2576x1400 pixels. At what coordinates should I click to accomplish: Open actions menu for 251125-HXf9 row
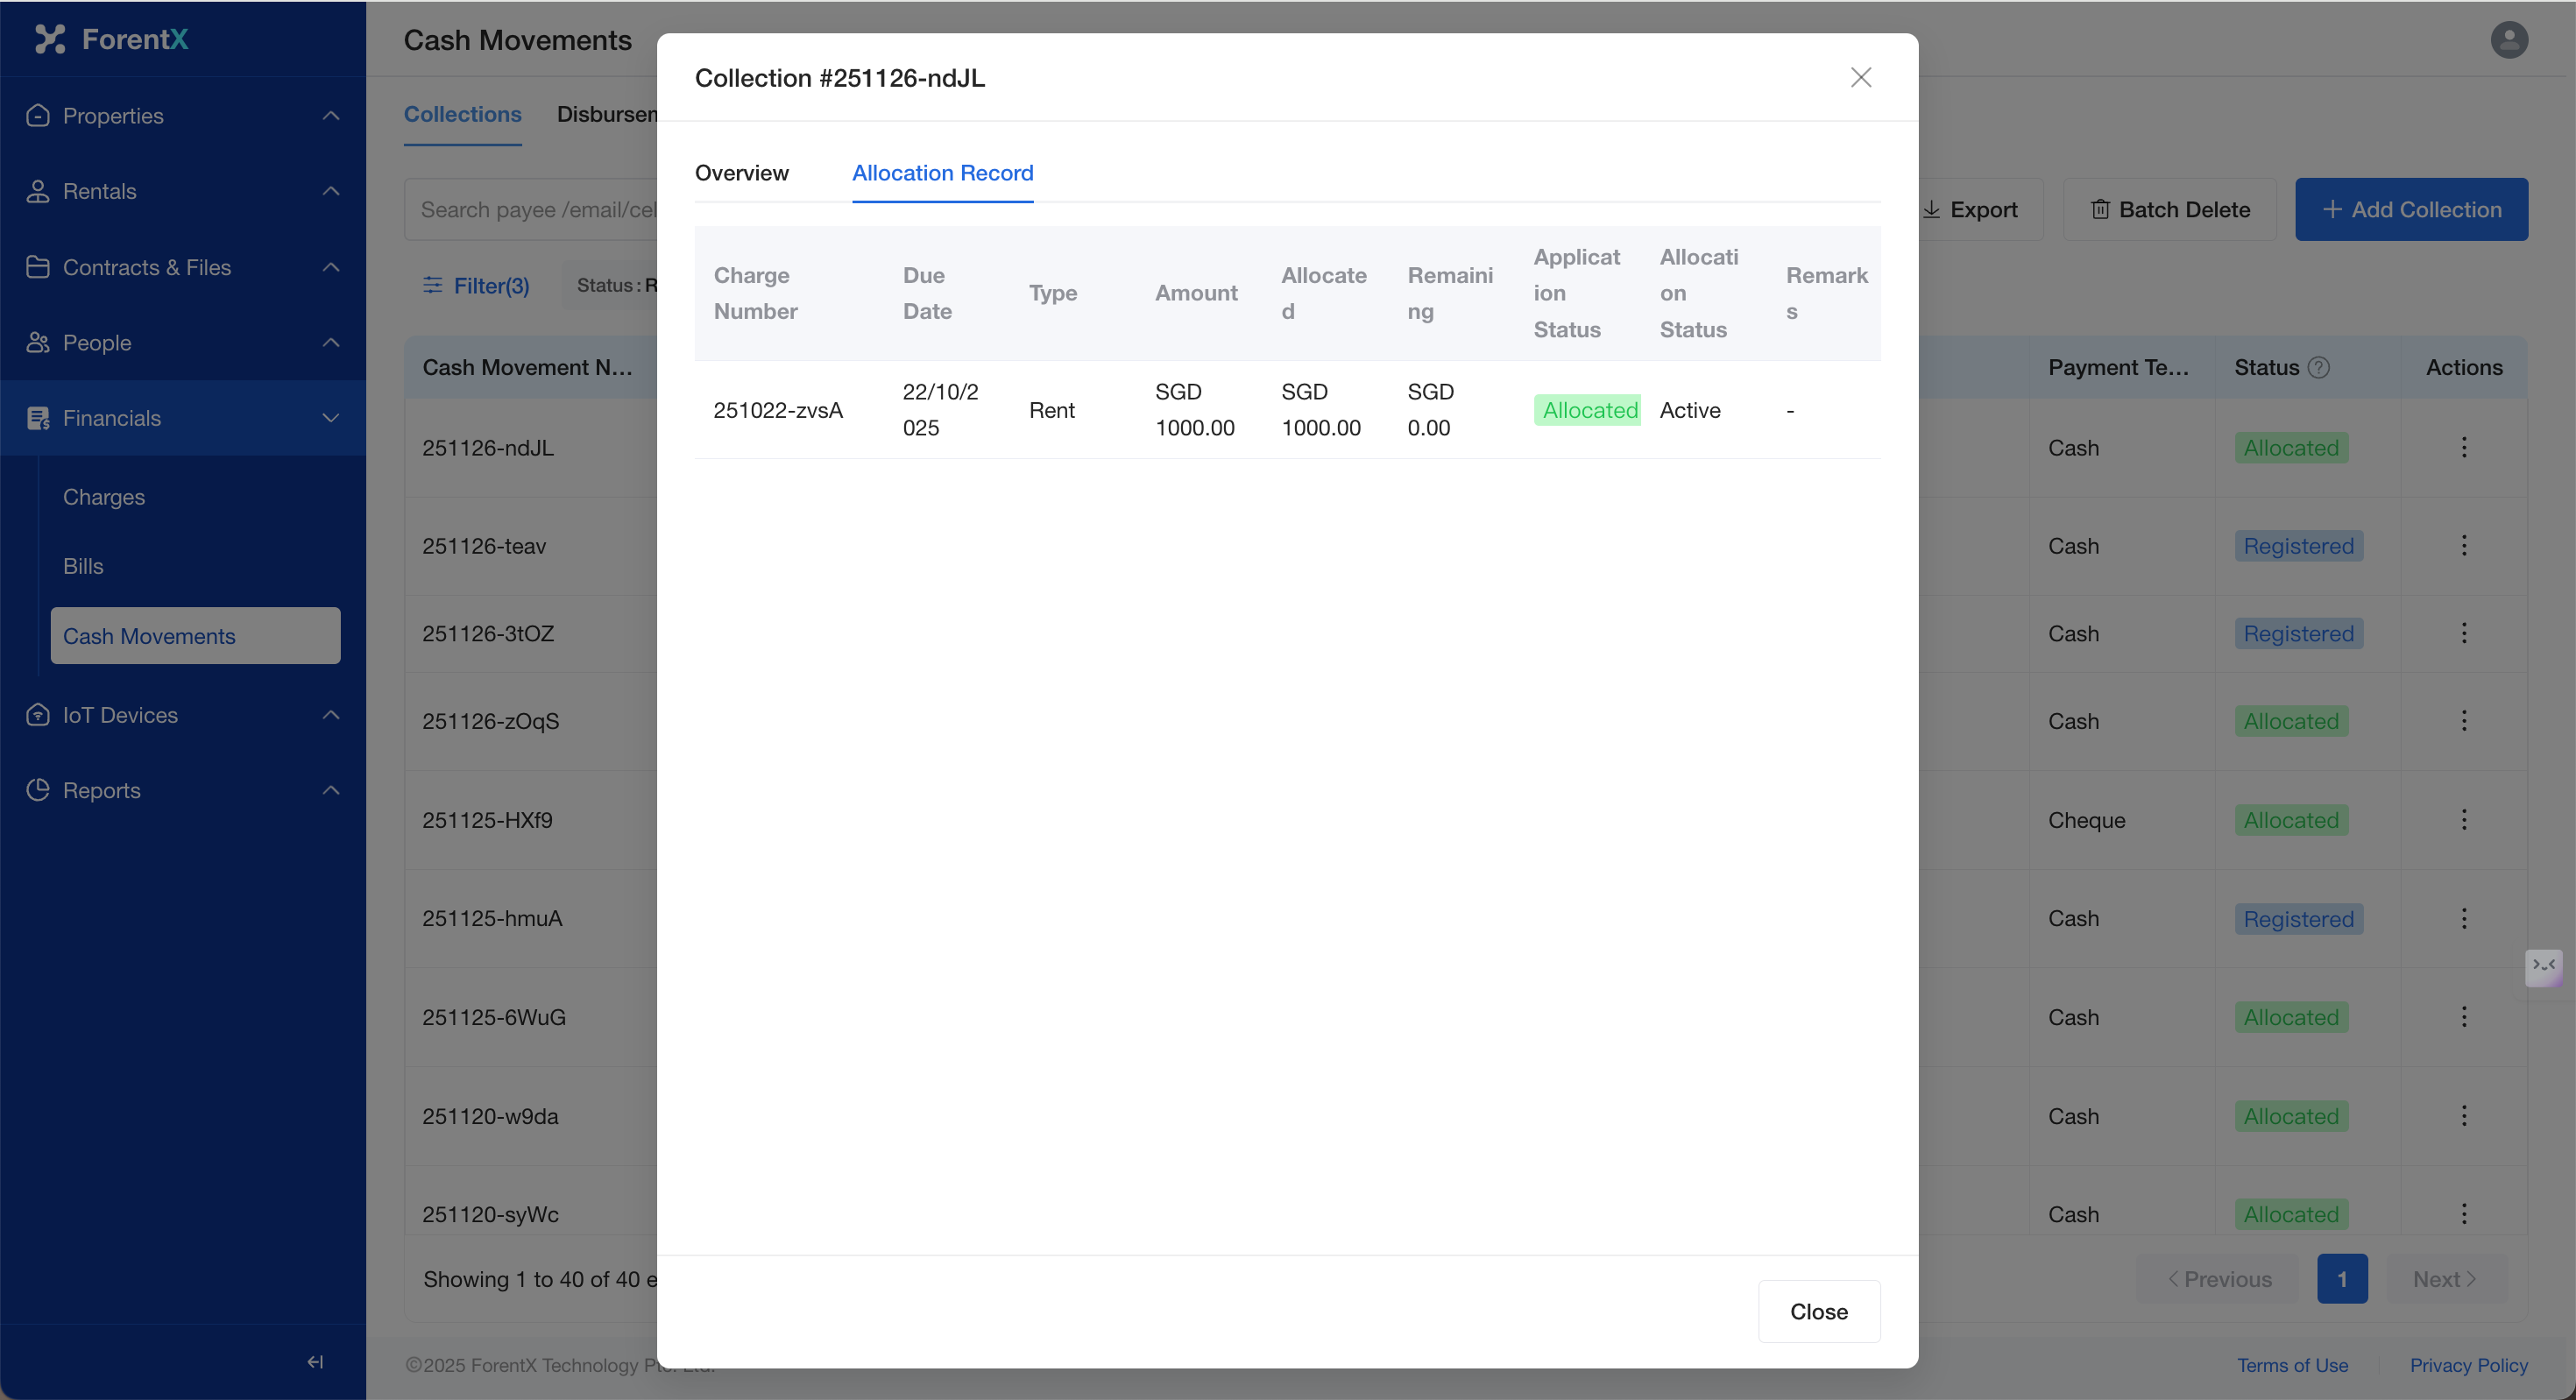(2463, 820)
